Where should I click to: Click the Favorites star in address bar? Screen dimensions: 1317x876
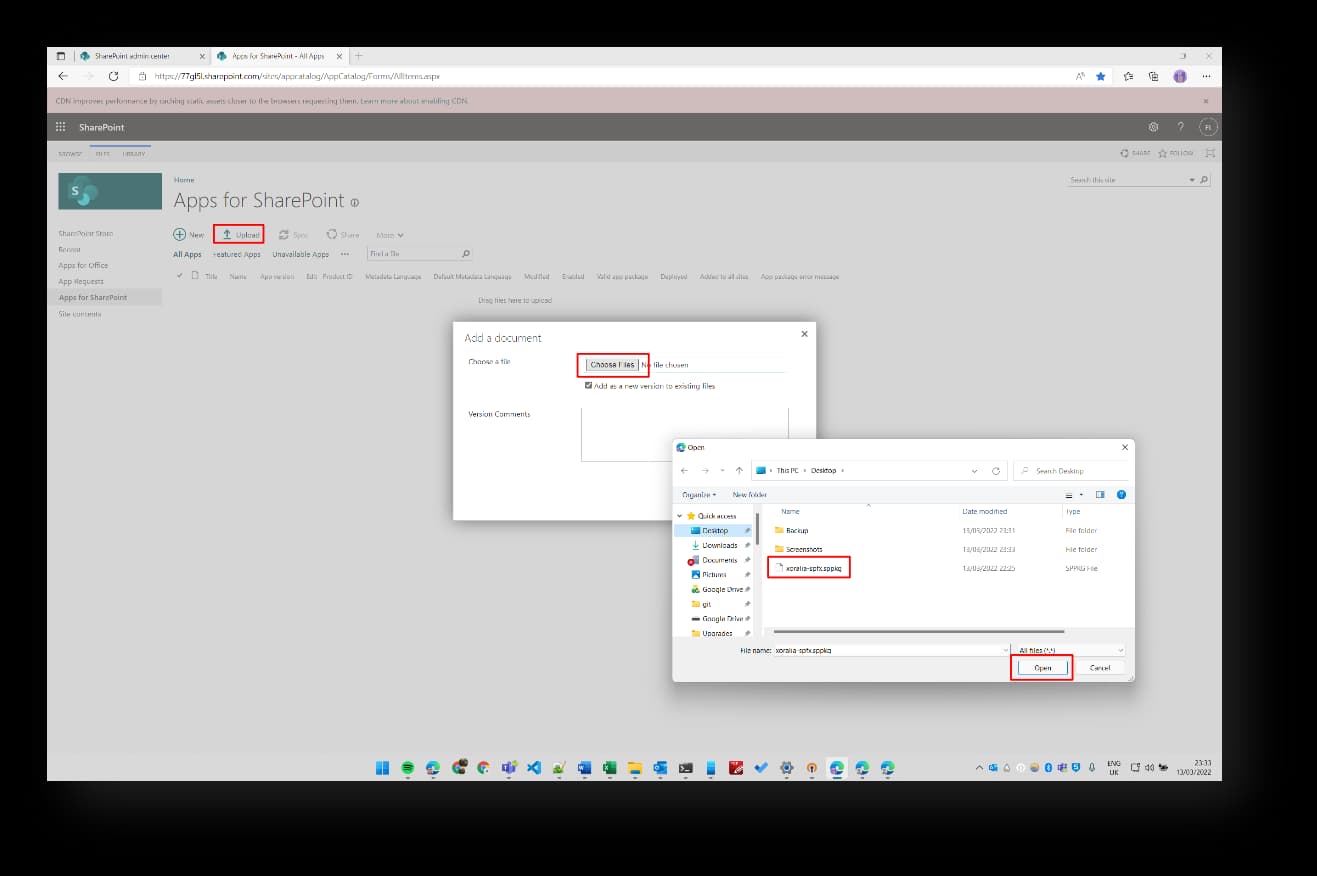pos(1101,76)
